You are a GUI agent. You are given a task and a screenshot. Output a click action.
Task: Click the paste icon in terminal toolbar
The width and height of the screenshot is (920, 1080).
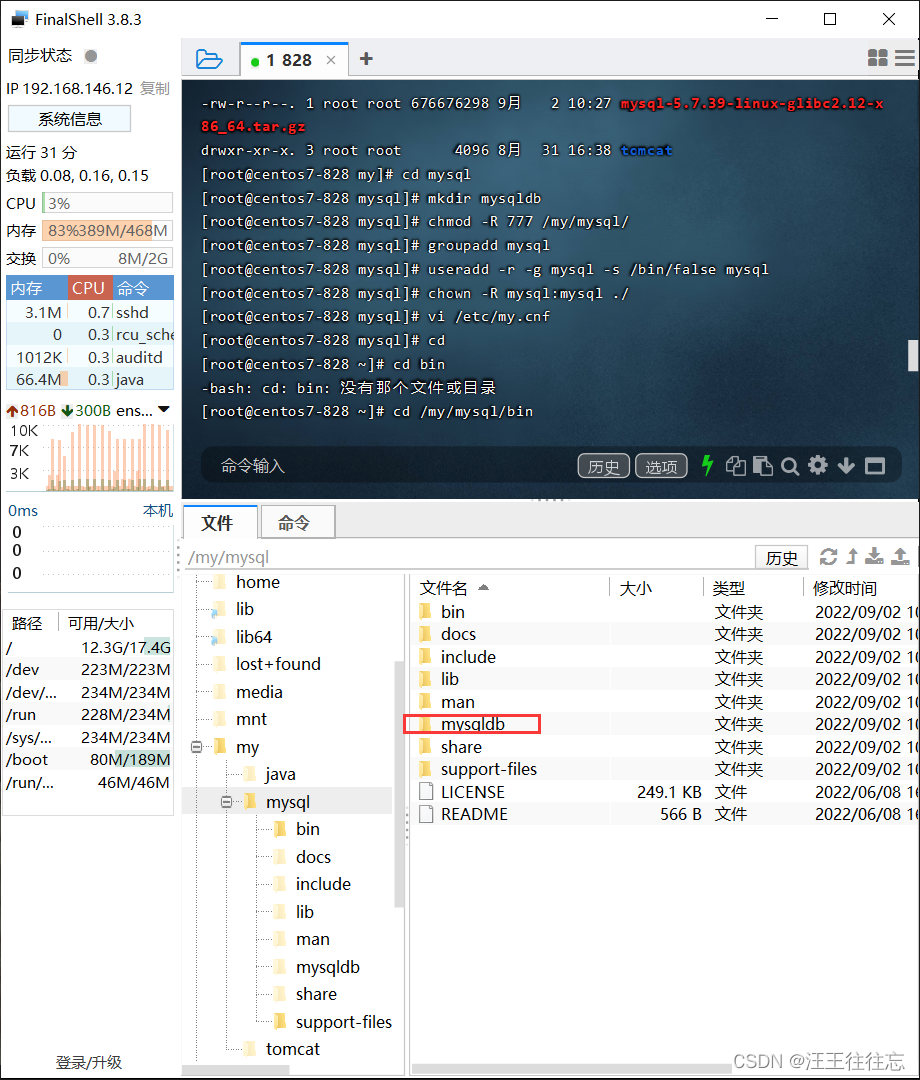click(762, 465)
